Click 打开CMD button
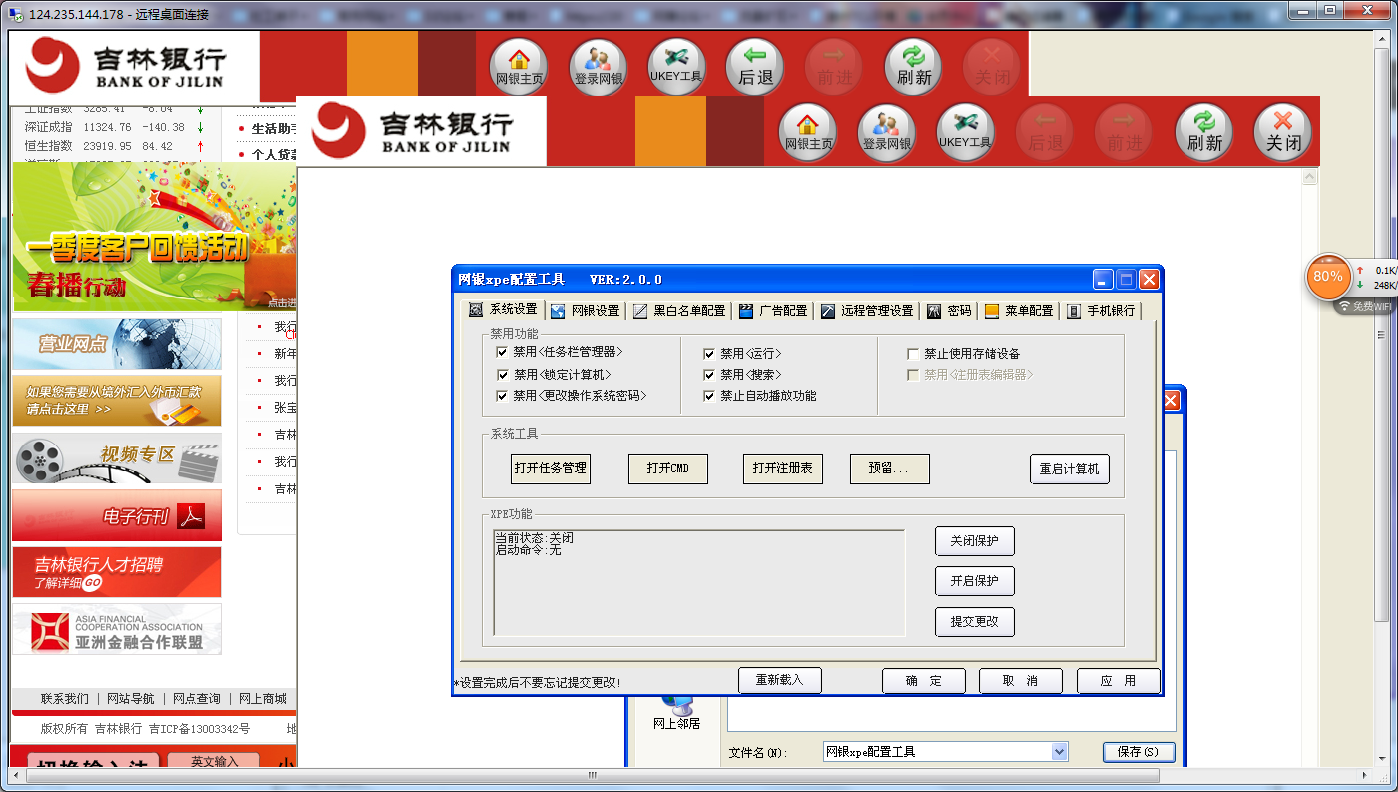 point(667,468)
